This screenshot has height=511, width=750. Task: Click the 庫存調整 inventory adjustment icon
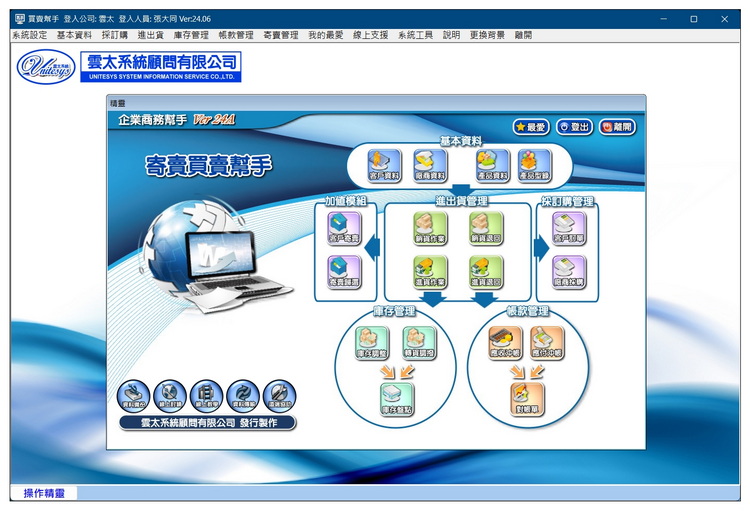point(373,344)
